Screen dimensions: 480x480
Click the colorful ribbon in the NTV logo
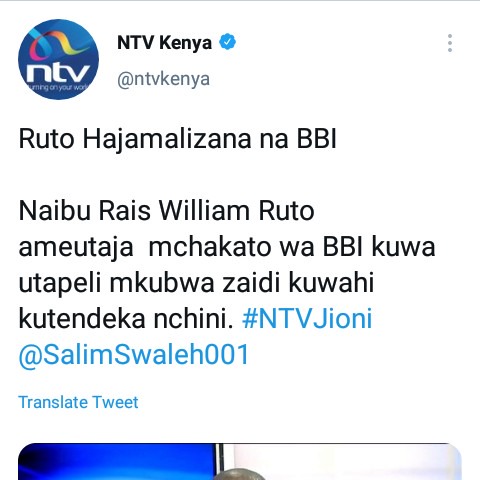coord(60,45)
